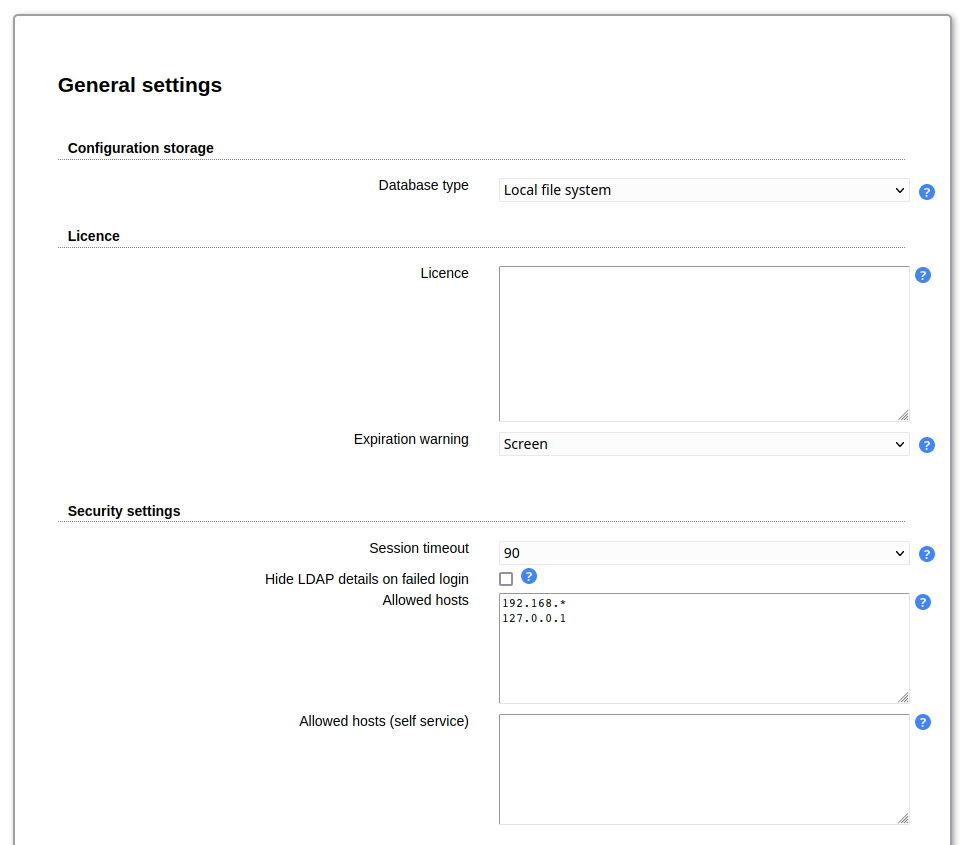Click the 127.0.0.1 entry line

click(x=534, y=619)
